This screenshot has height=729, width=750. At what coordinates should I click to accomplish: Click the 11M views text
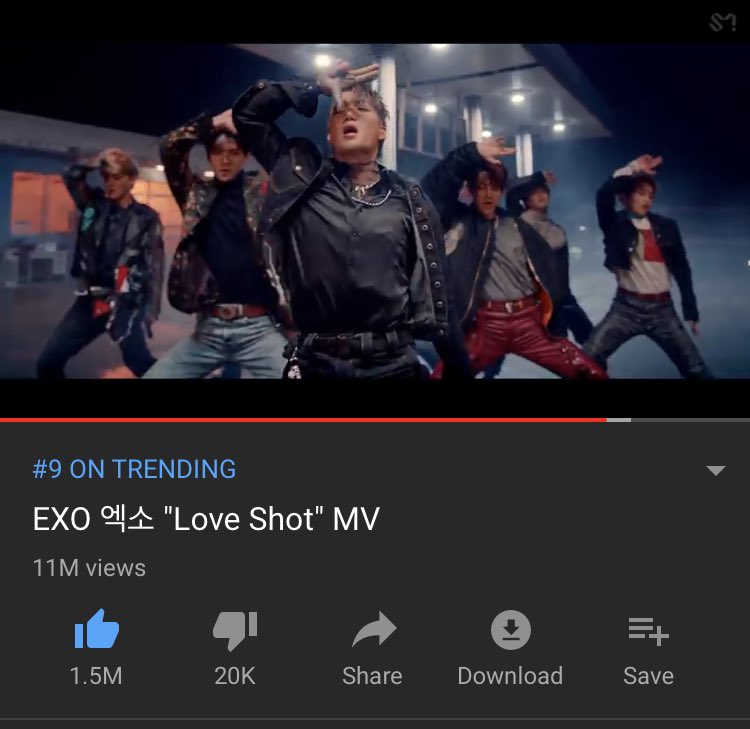point(89,568)
